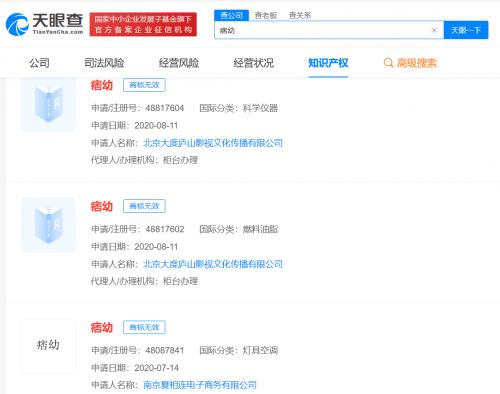Click the 天眼一下 search button
Image resolution: width=500 pixels, height=394 pixels.
(x=466, y=30)
